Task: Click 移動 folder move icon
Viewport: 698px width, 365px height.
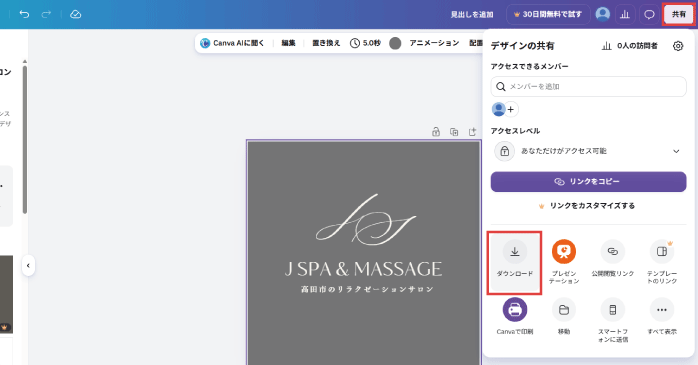Action: pos(564,309)
